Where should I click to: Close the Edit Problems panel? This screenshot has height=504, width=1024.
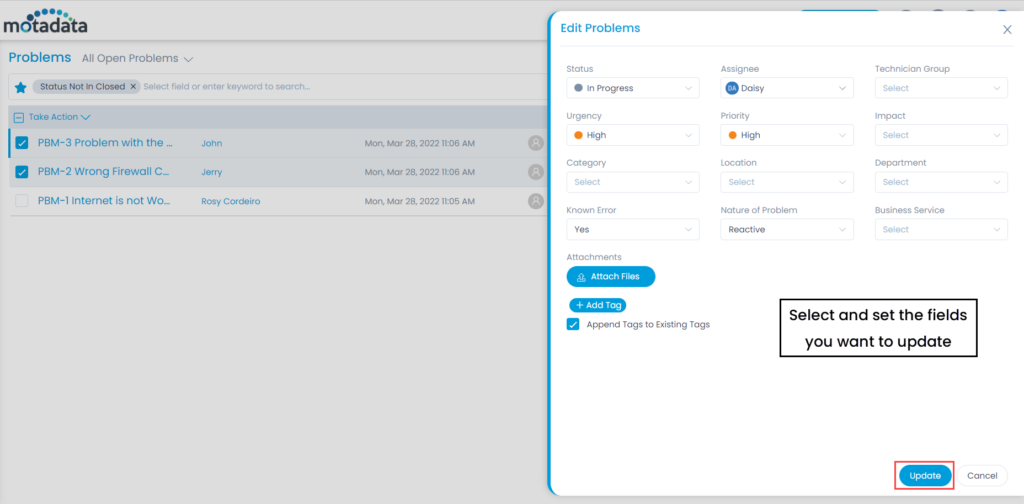pos(1007,30)
